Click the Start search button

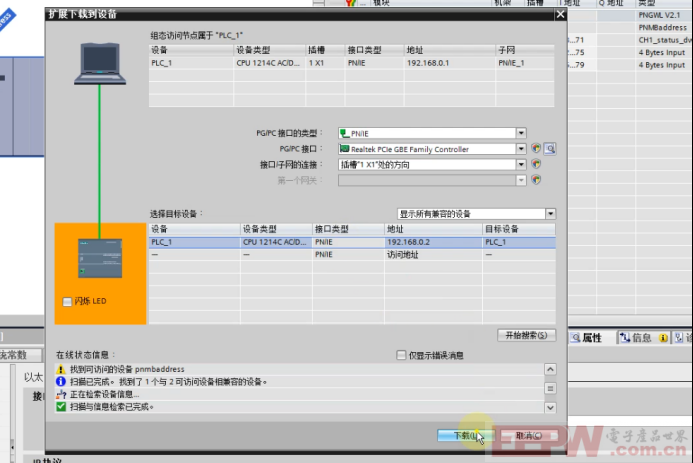[526, 335]
